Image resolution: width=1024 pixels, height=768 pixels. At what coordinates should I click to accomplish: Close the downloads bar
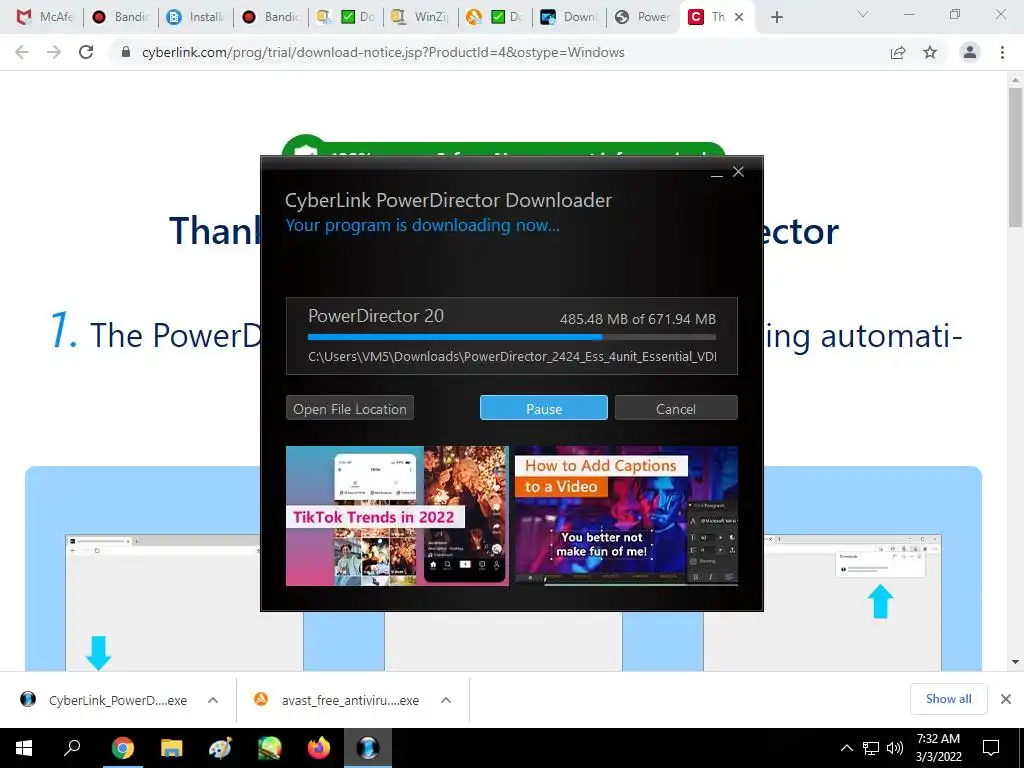[1006, 699]
